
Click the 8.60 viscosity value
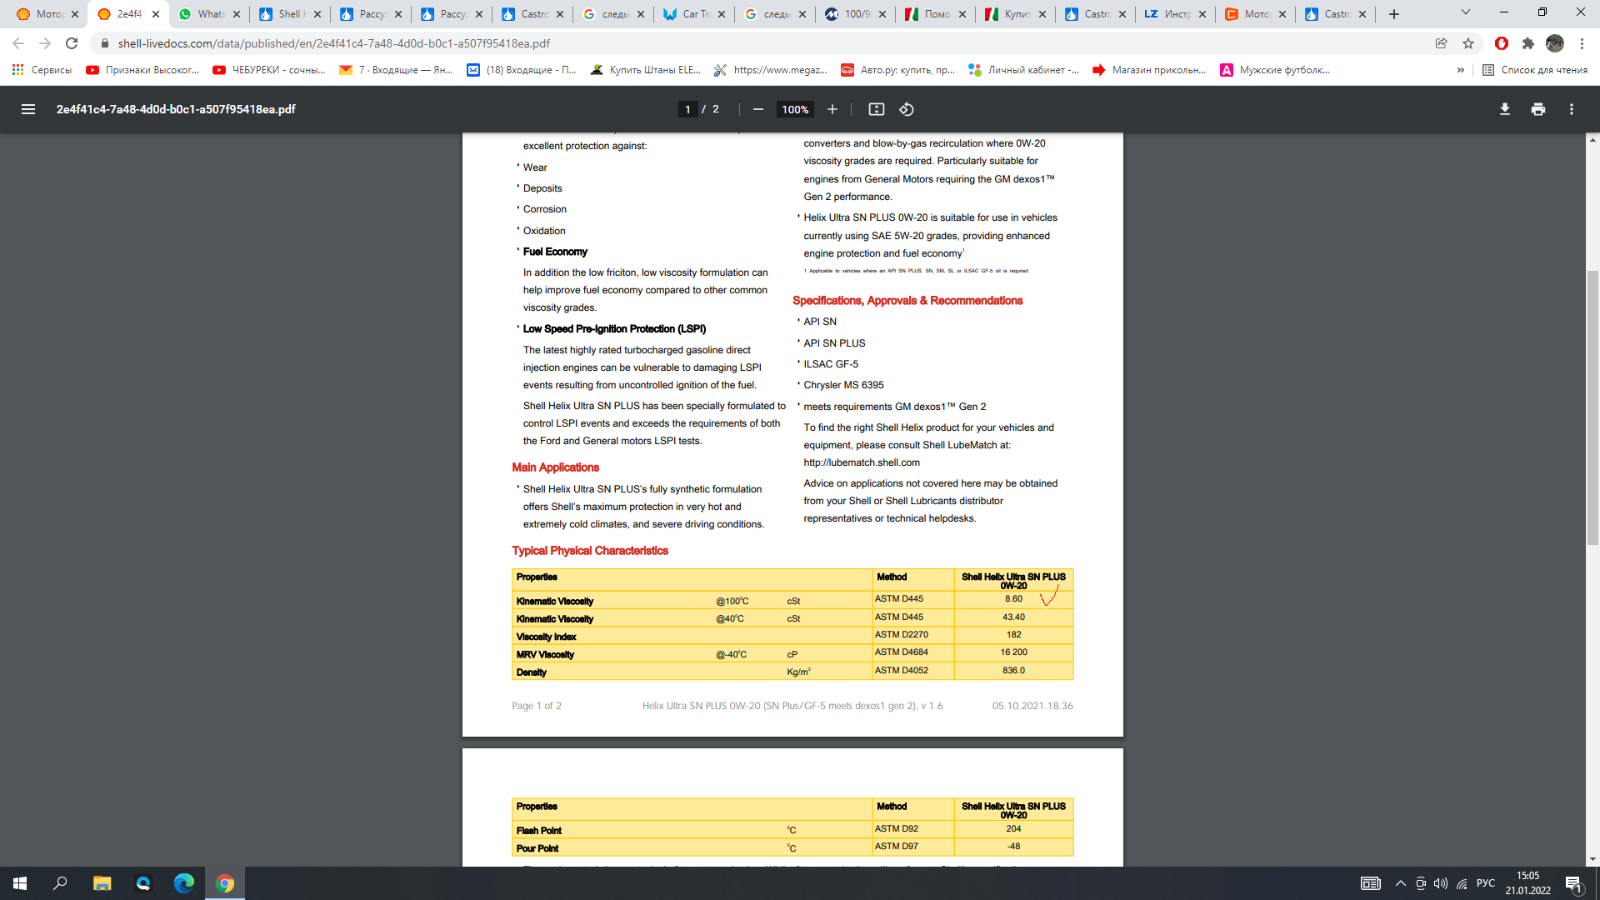pyautogui.click(x=1014, y=599)
